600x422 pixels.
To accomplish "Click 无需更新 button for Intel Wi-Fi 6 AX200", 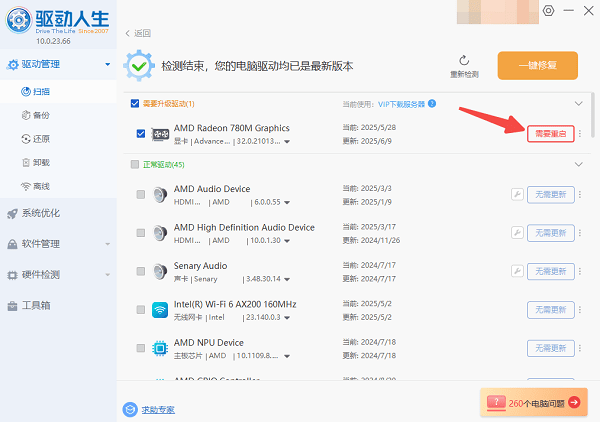I will point(551,310).
